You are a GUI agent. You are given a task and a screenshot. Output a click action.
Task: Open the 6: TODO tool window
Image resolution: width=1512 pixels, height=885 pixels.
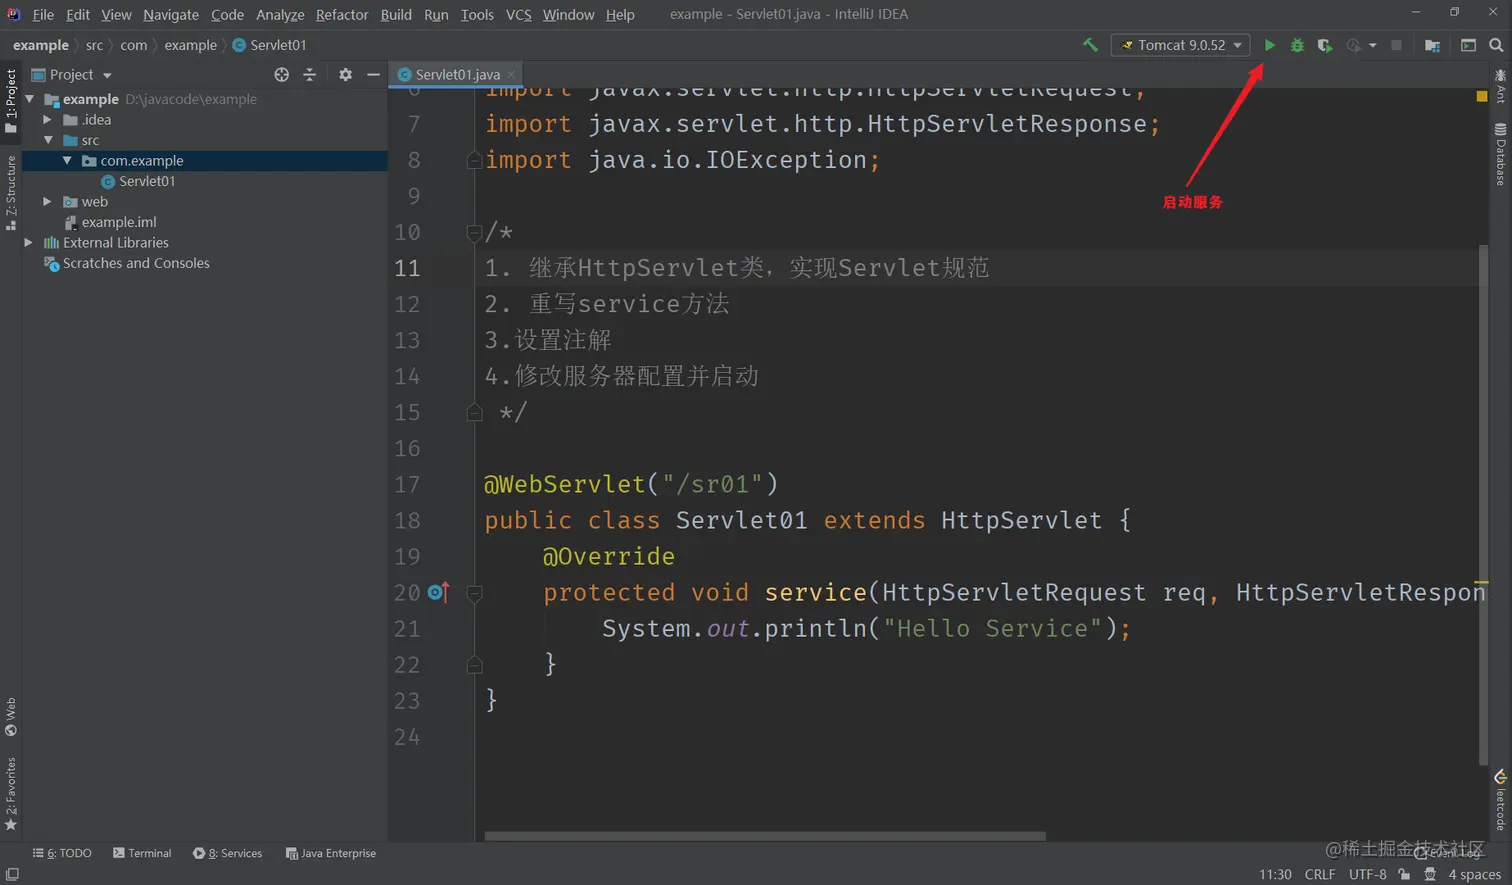tap(62, 853)
